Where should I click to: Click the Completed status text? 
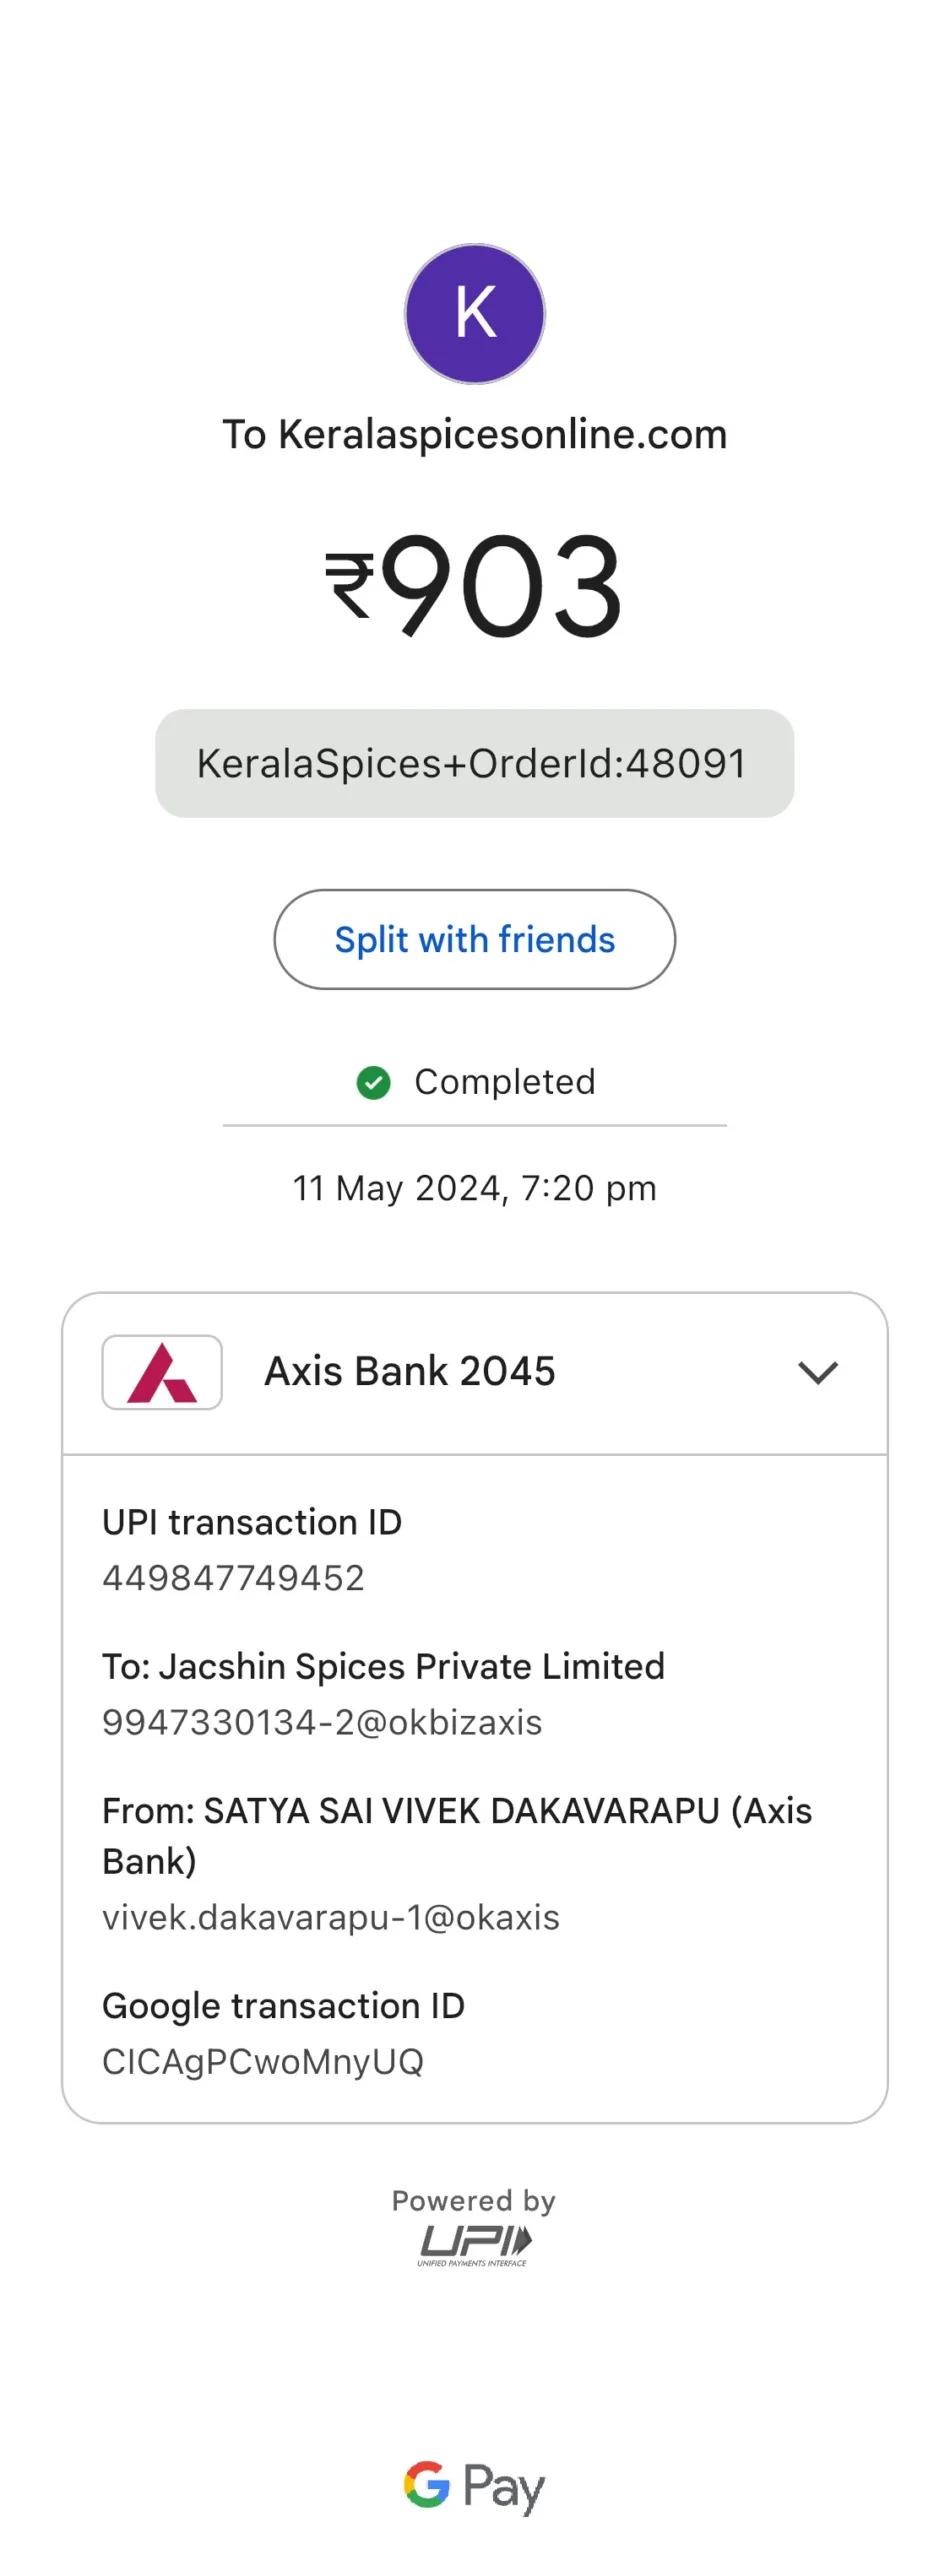[505, 1082]
